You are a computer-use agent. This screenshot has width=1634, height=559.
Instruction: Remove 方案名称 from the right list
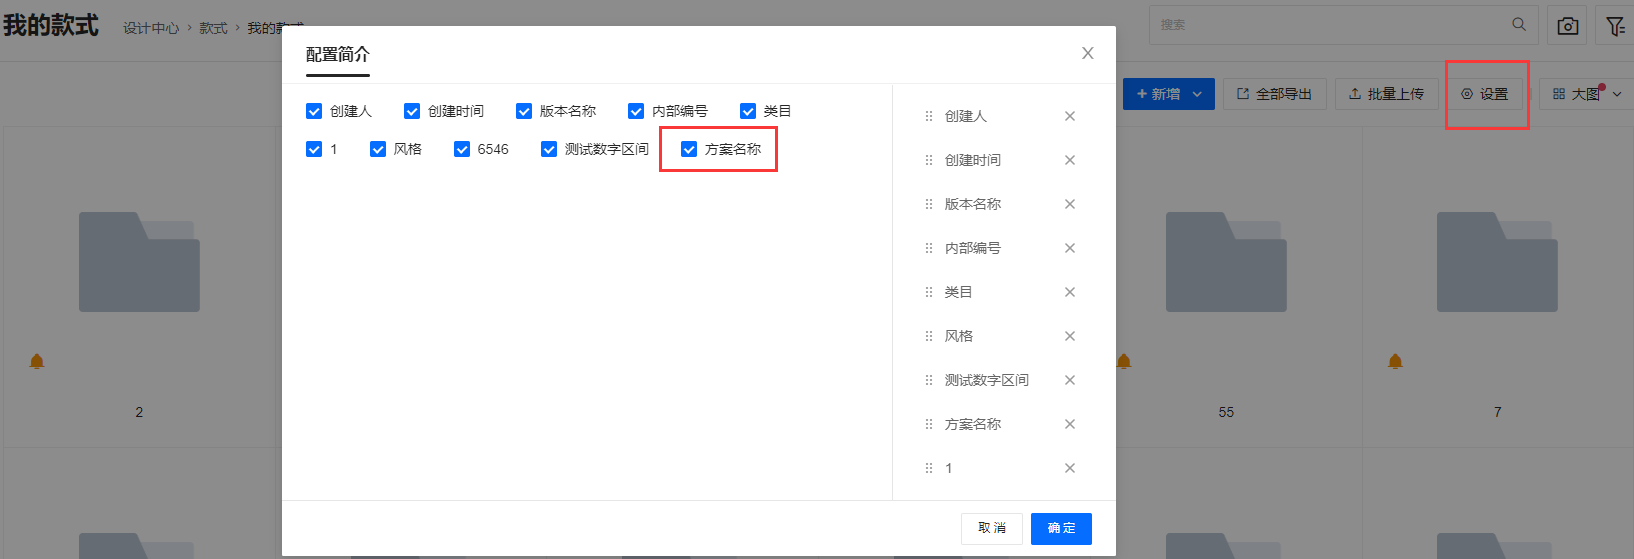(x=1070, y=424)
